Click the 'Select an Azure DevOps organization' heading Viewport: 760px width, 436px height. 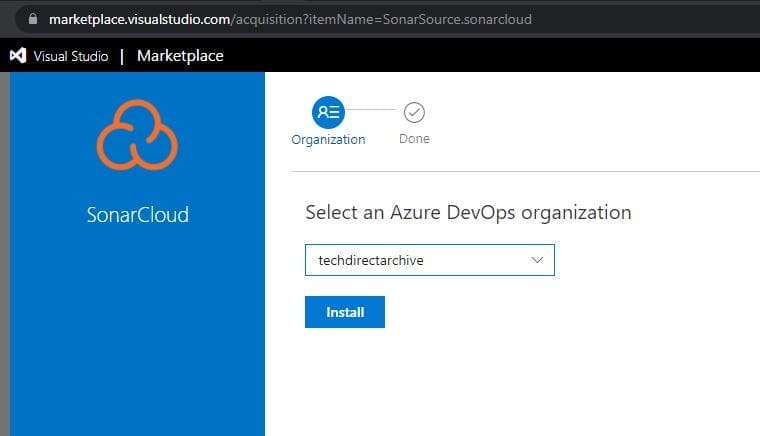468,212
